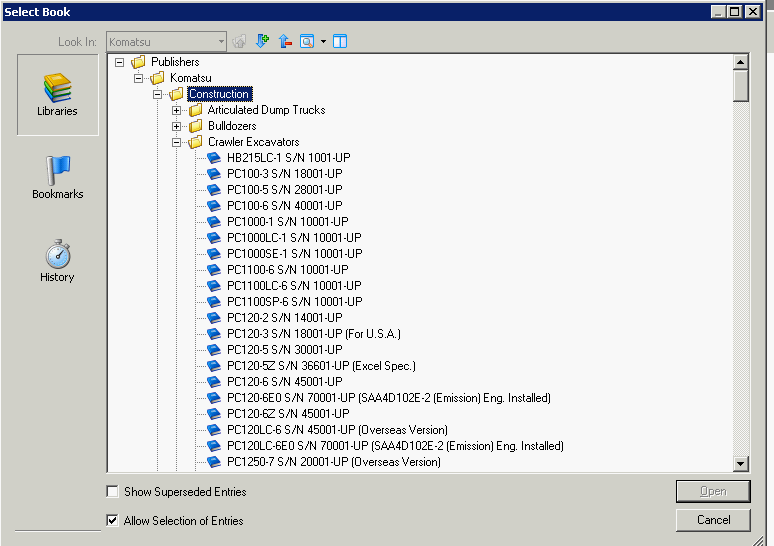Select Publishers root label
This screenshot has height=546, width=774.
point(175,62)
